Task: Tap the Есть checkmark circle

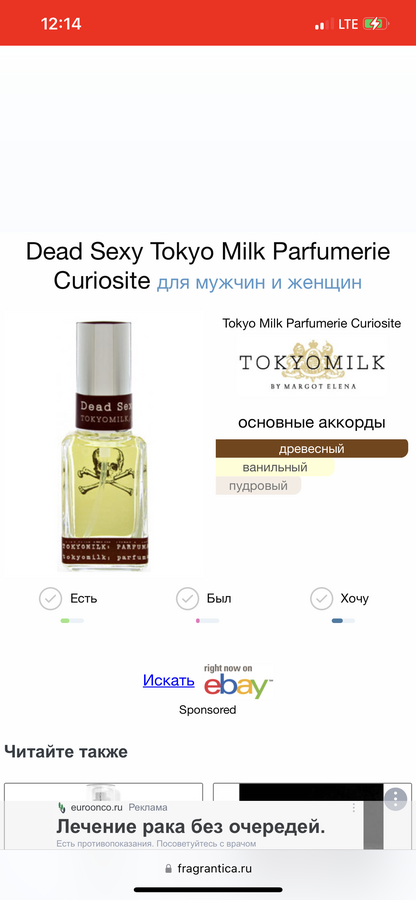Action: [x=50, y=599]
